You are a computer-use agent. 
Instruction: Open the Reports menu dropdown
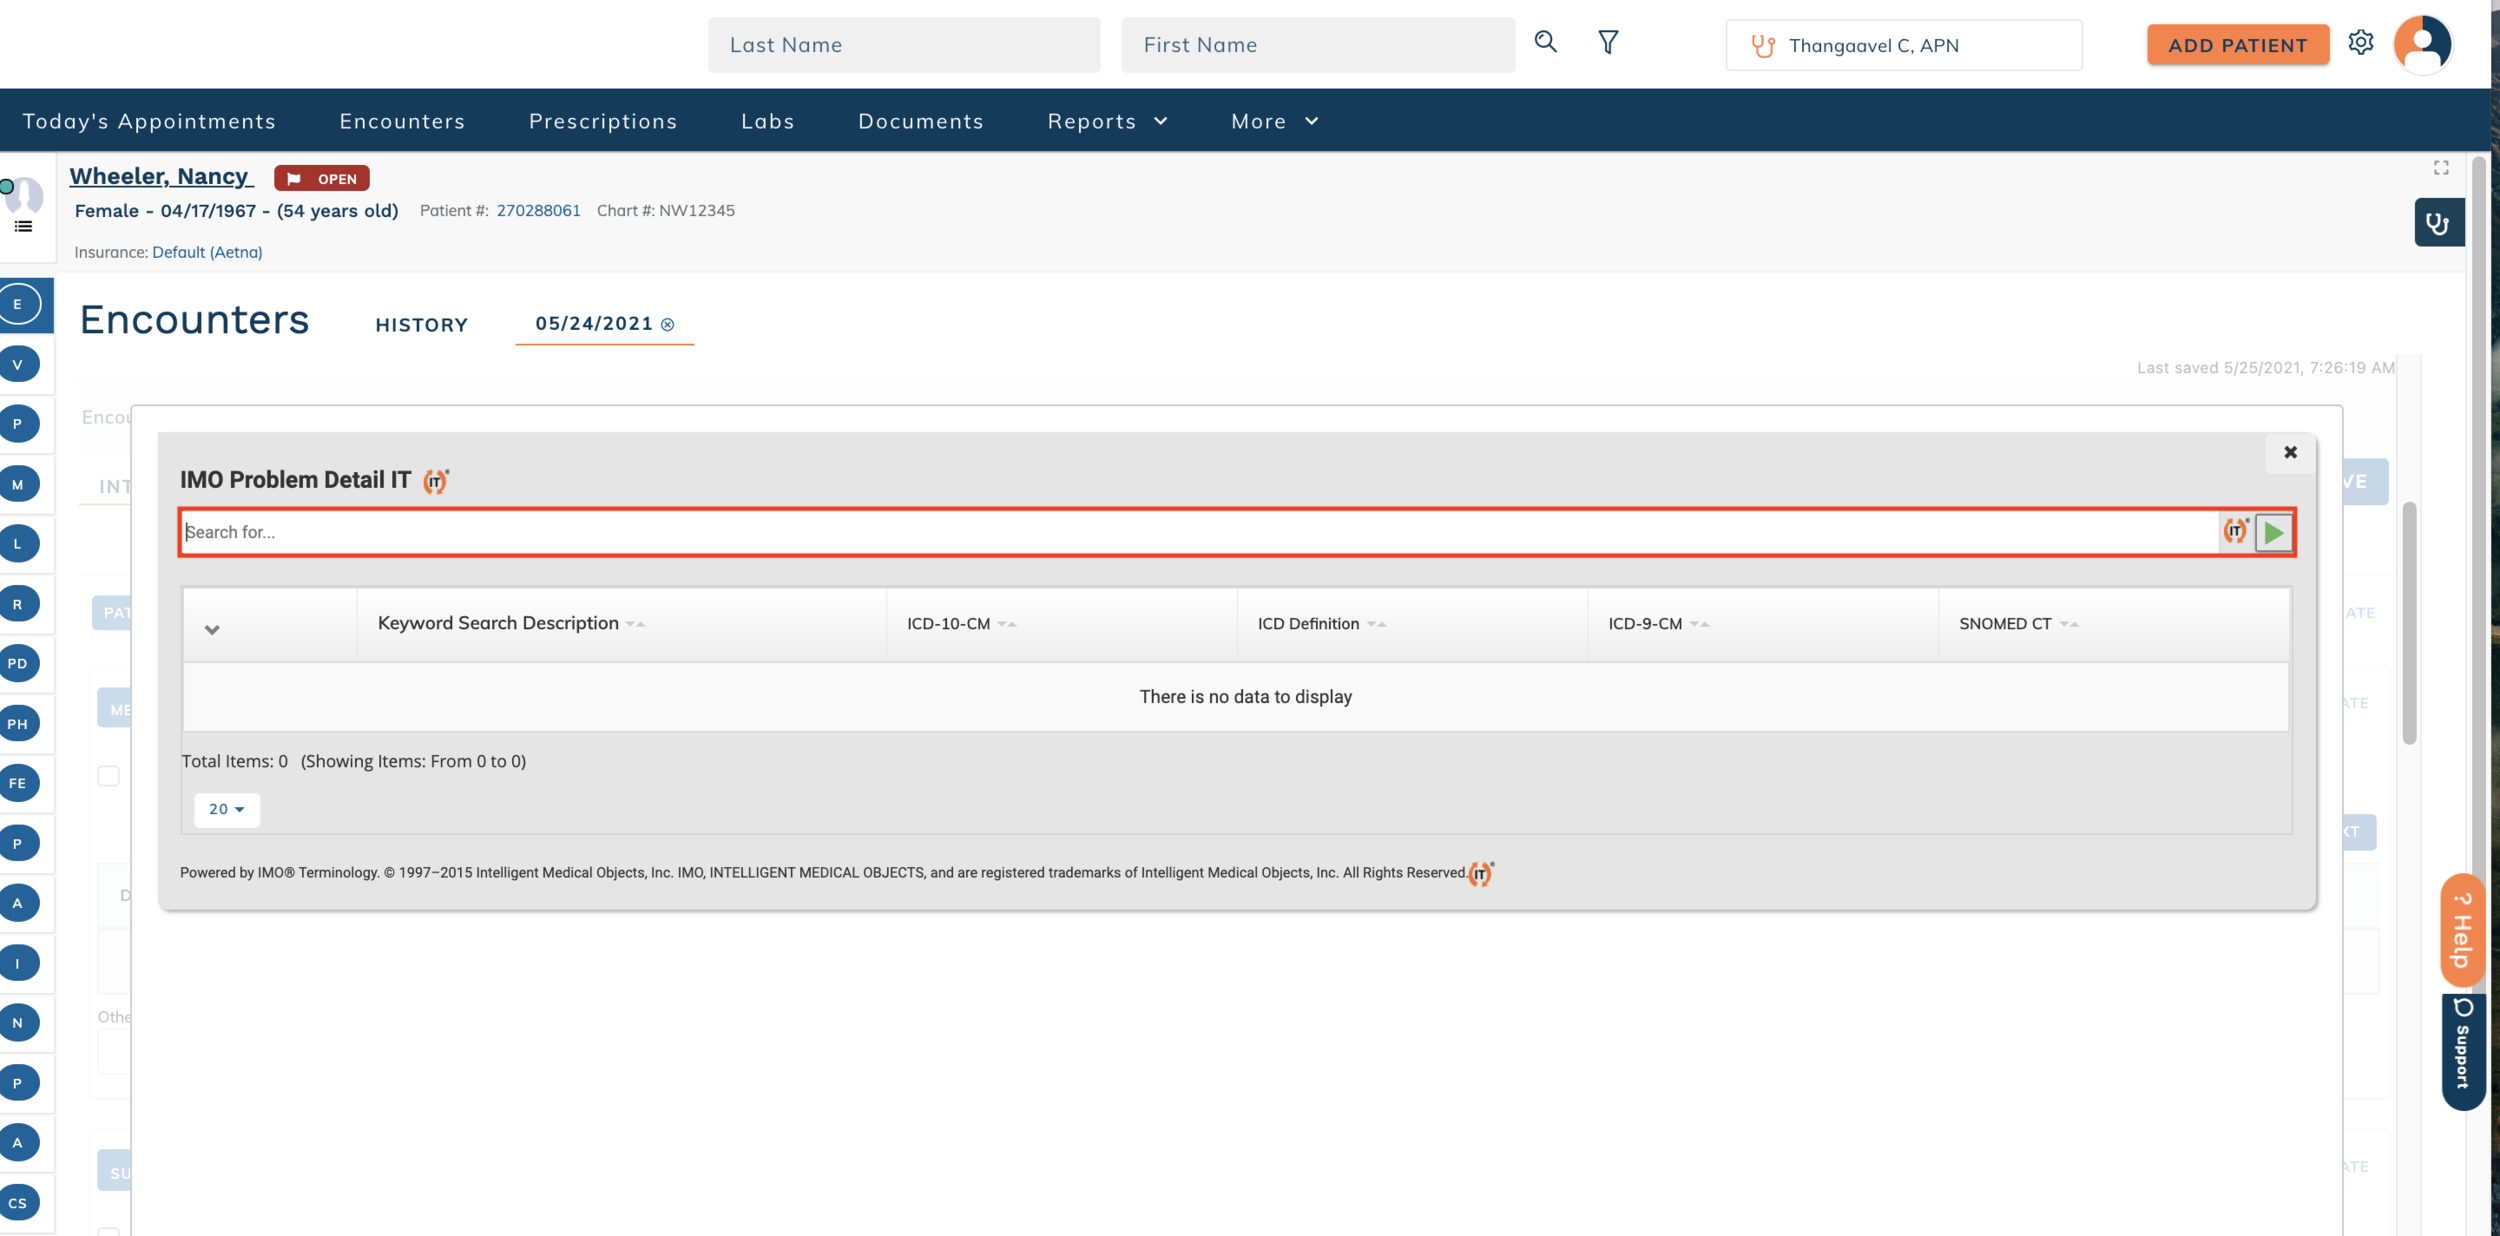(1107, 121)
